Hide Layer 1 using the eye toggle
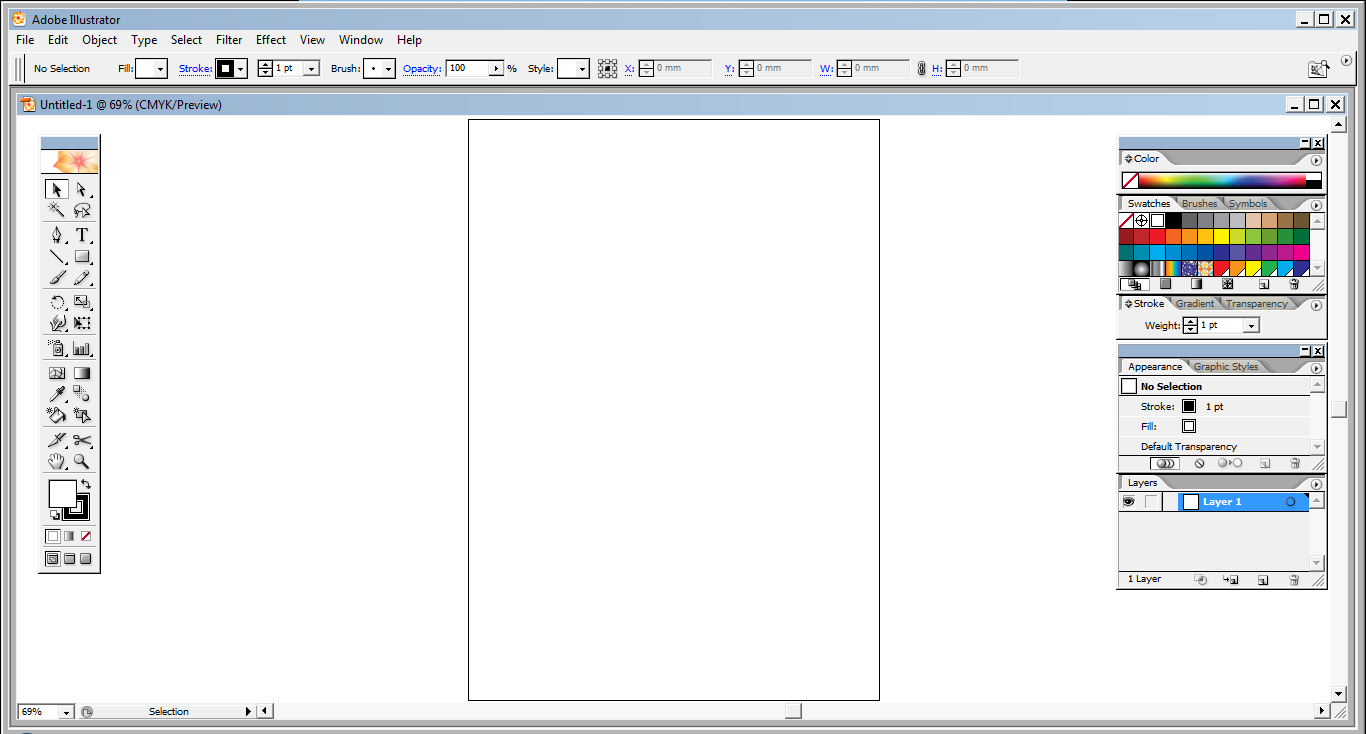This screenshot has width=1366, height=734. coord(1128,501)
